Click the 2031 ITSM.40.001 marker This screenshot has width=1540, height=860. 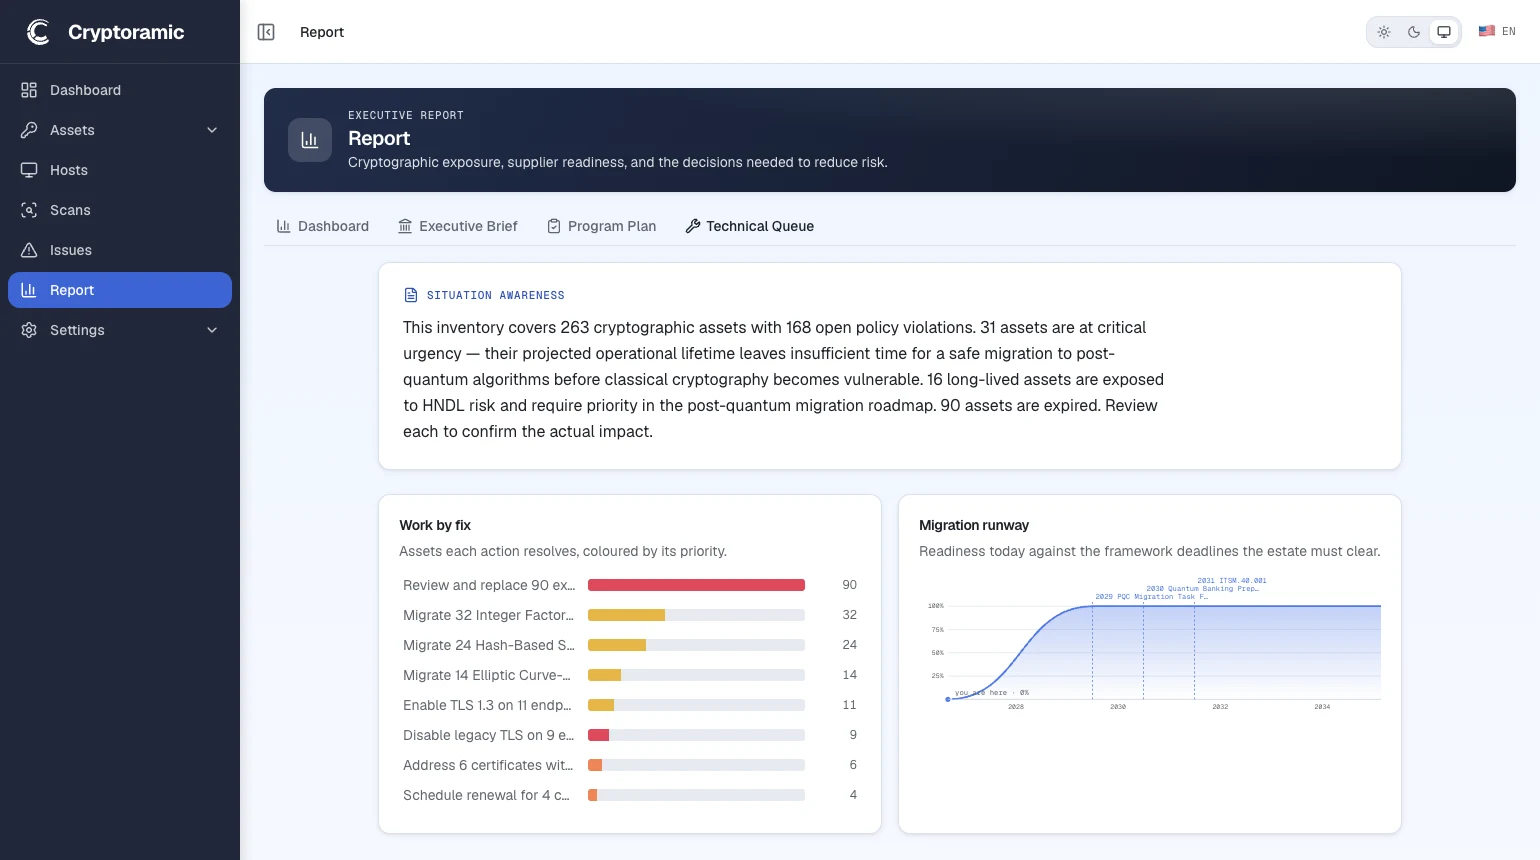1232,581
